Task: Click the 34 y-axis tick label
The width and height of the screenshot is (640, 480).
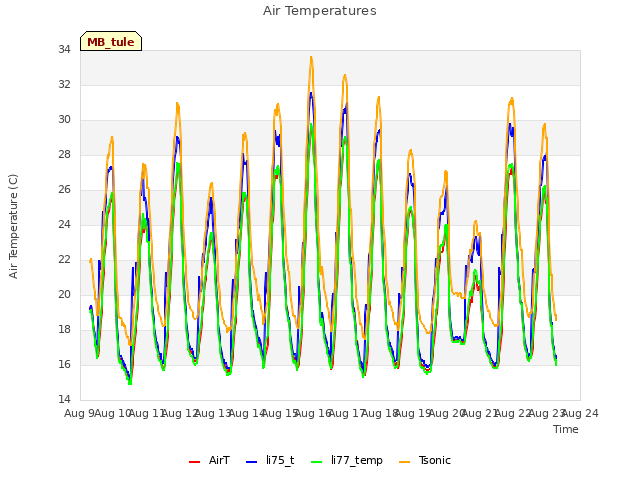Action: 64,50
